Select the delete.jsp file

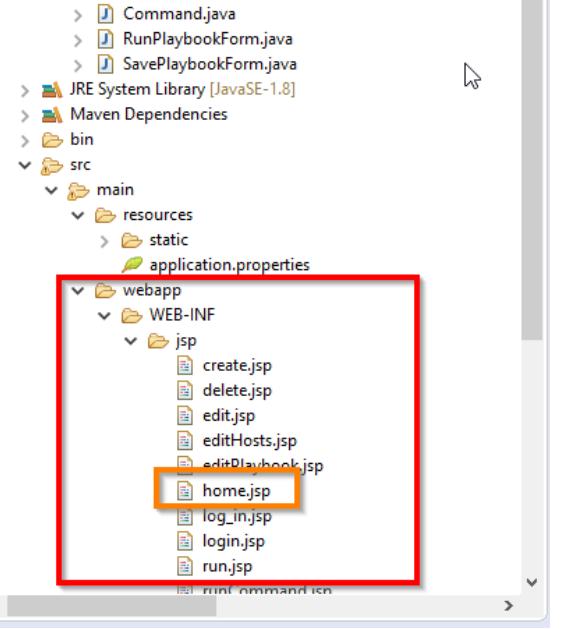[237, 391]
